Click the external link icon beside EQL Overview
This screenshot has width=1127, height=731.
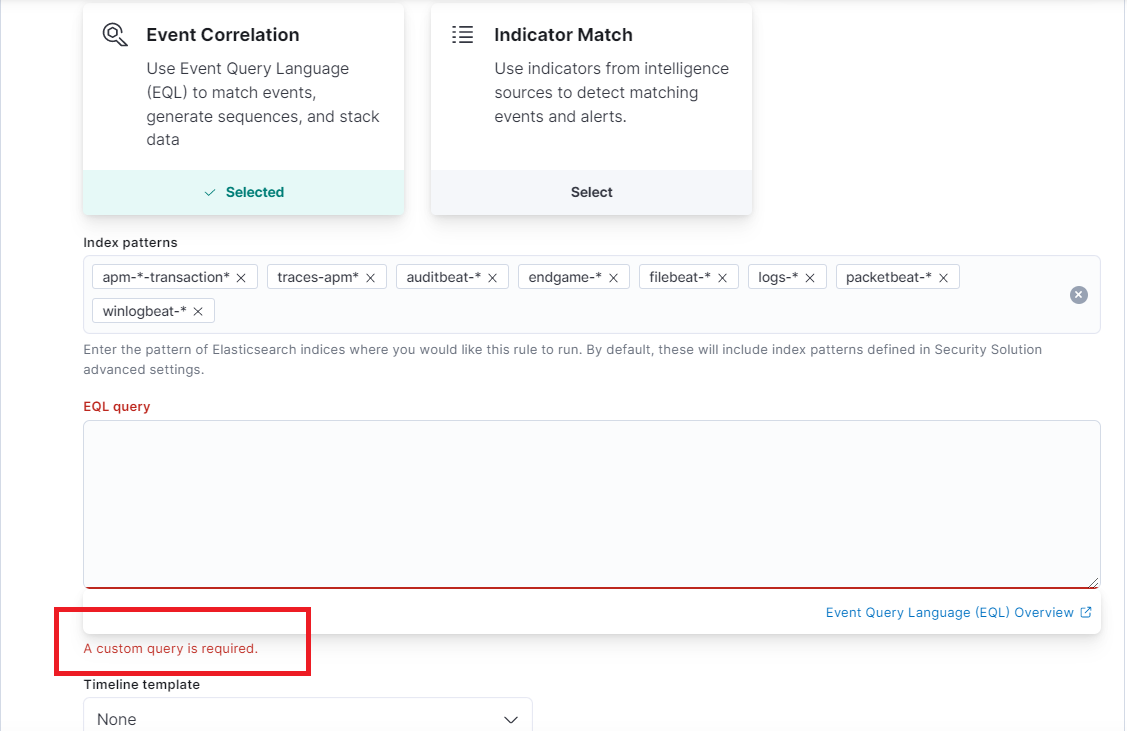click(x=1087, y=612)
